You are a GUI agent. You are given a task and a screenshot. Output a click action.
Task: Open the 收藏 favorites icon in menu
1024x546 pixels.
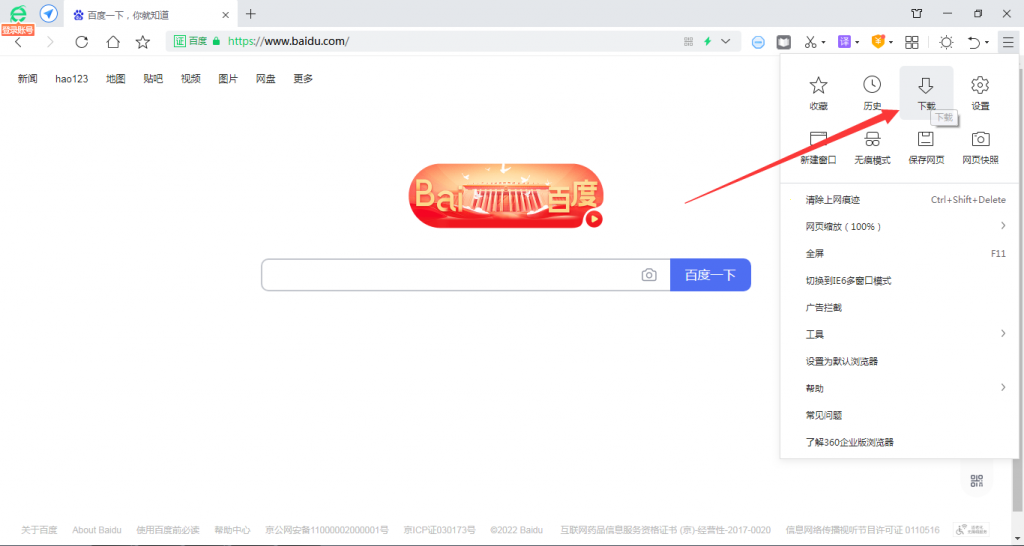click(818, 93)
